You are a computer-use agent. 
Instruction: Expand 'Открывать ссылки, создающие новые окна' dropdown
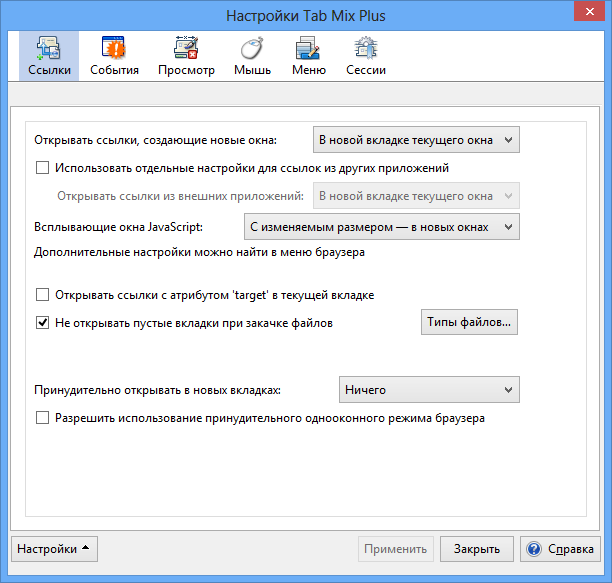416,140
